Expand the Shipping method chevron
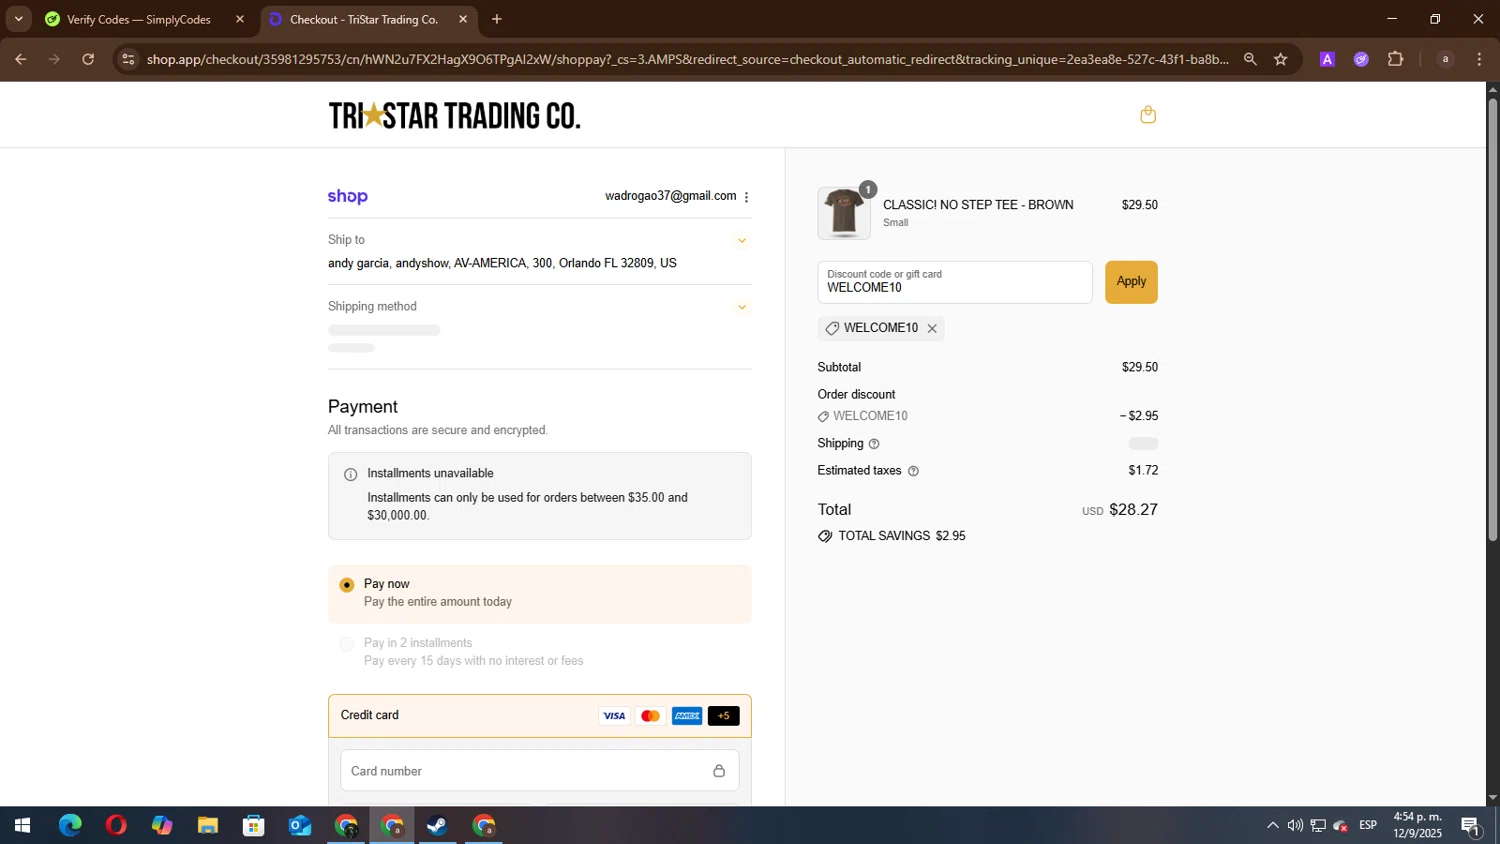 point(742,308)
